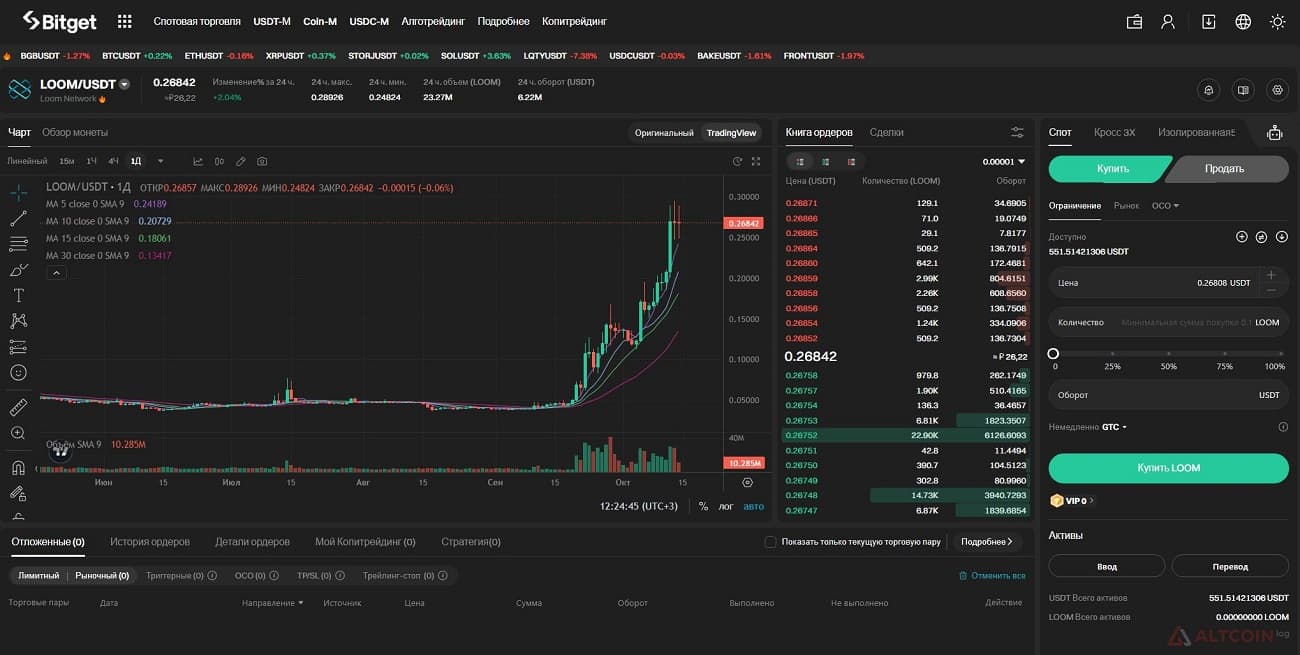Select the brush drawing tool
Viewport: 1300px width, 655px height.
(x=18, y=269)
